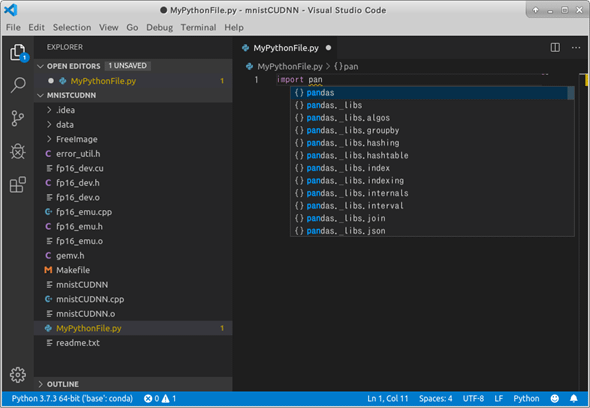
Task: Open error_util.h in explorer
Action: [x=133, y=154]
